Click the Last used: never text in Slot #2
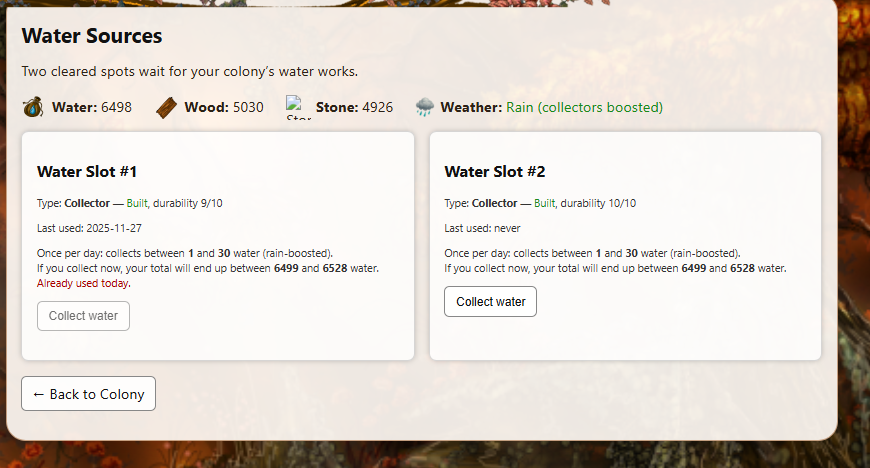The height and width of the screenshot is (468, 870). tap(482, 228)
